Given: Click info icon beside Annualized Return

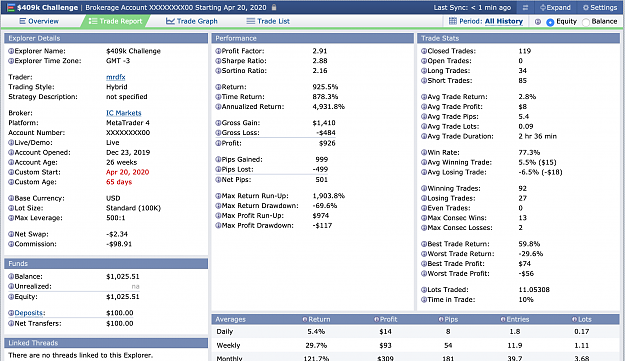Looking at the screenshot, I should click(218, 107).
